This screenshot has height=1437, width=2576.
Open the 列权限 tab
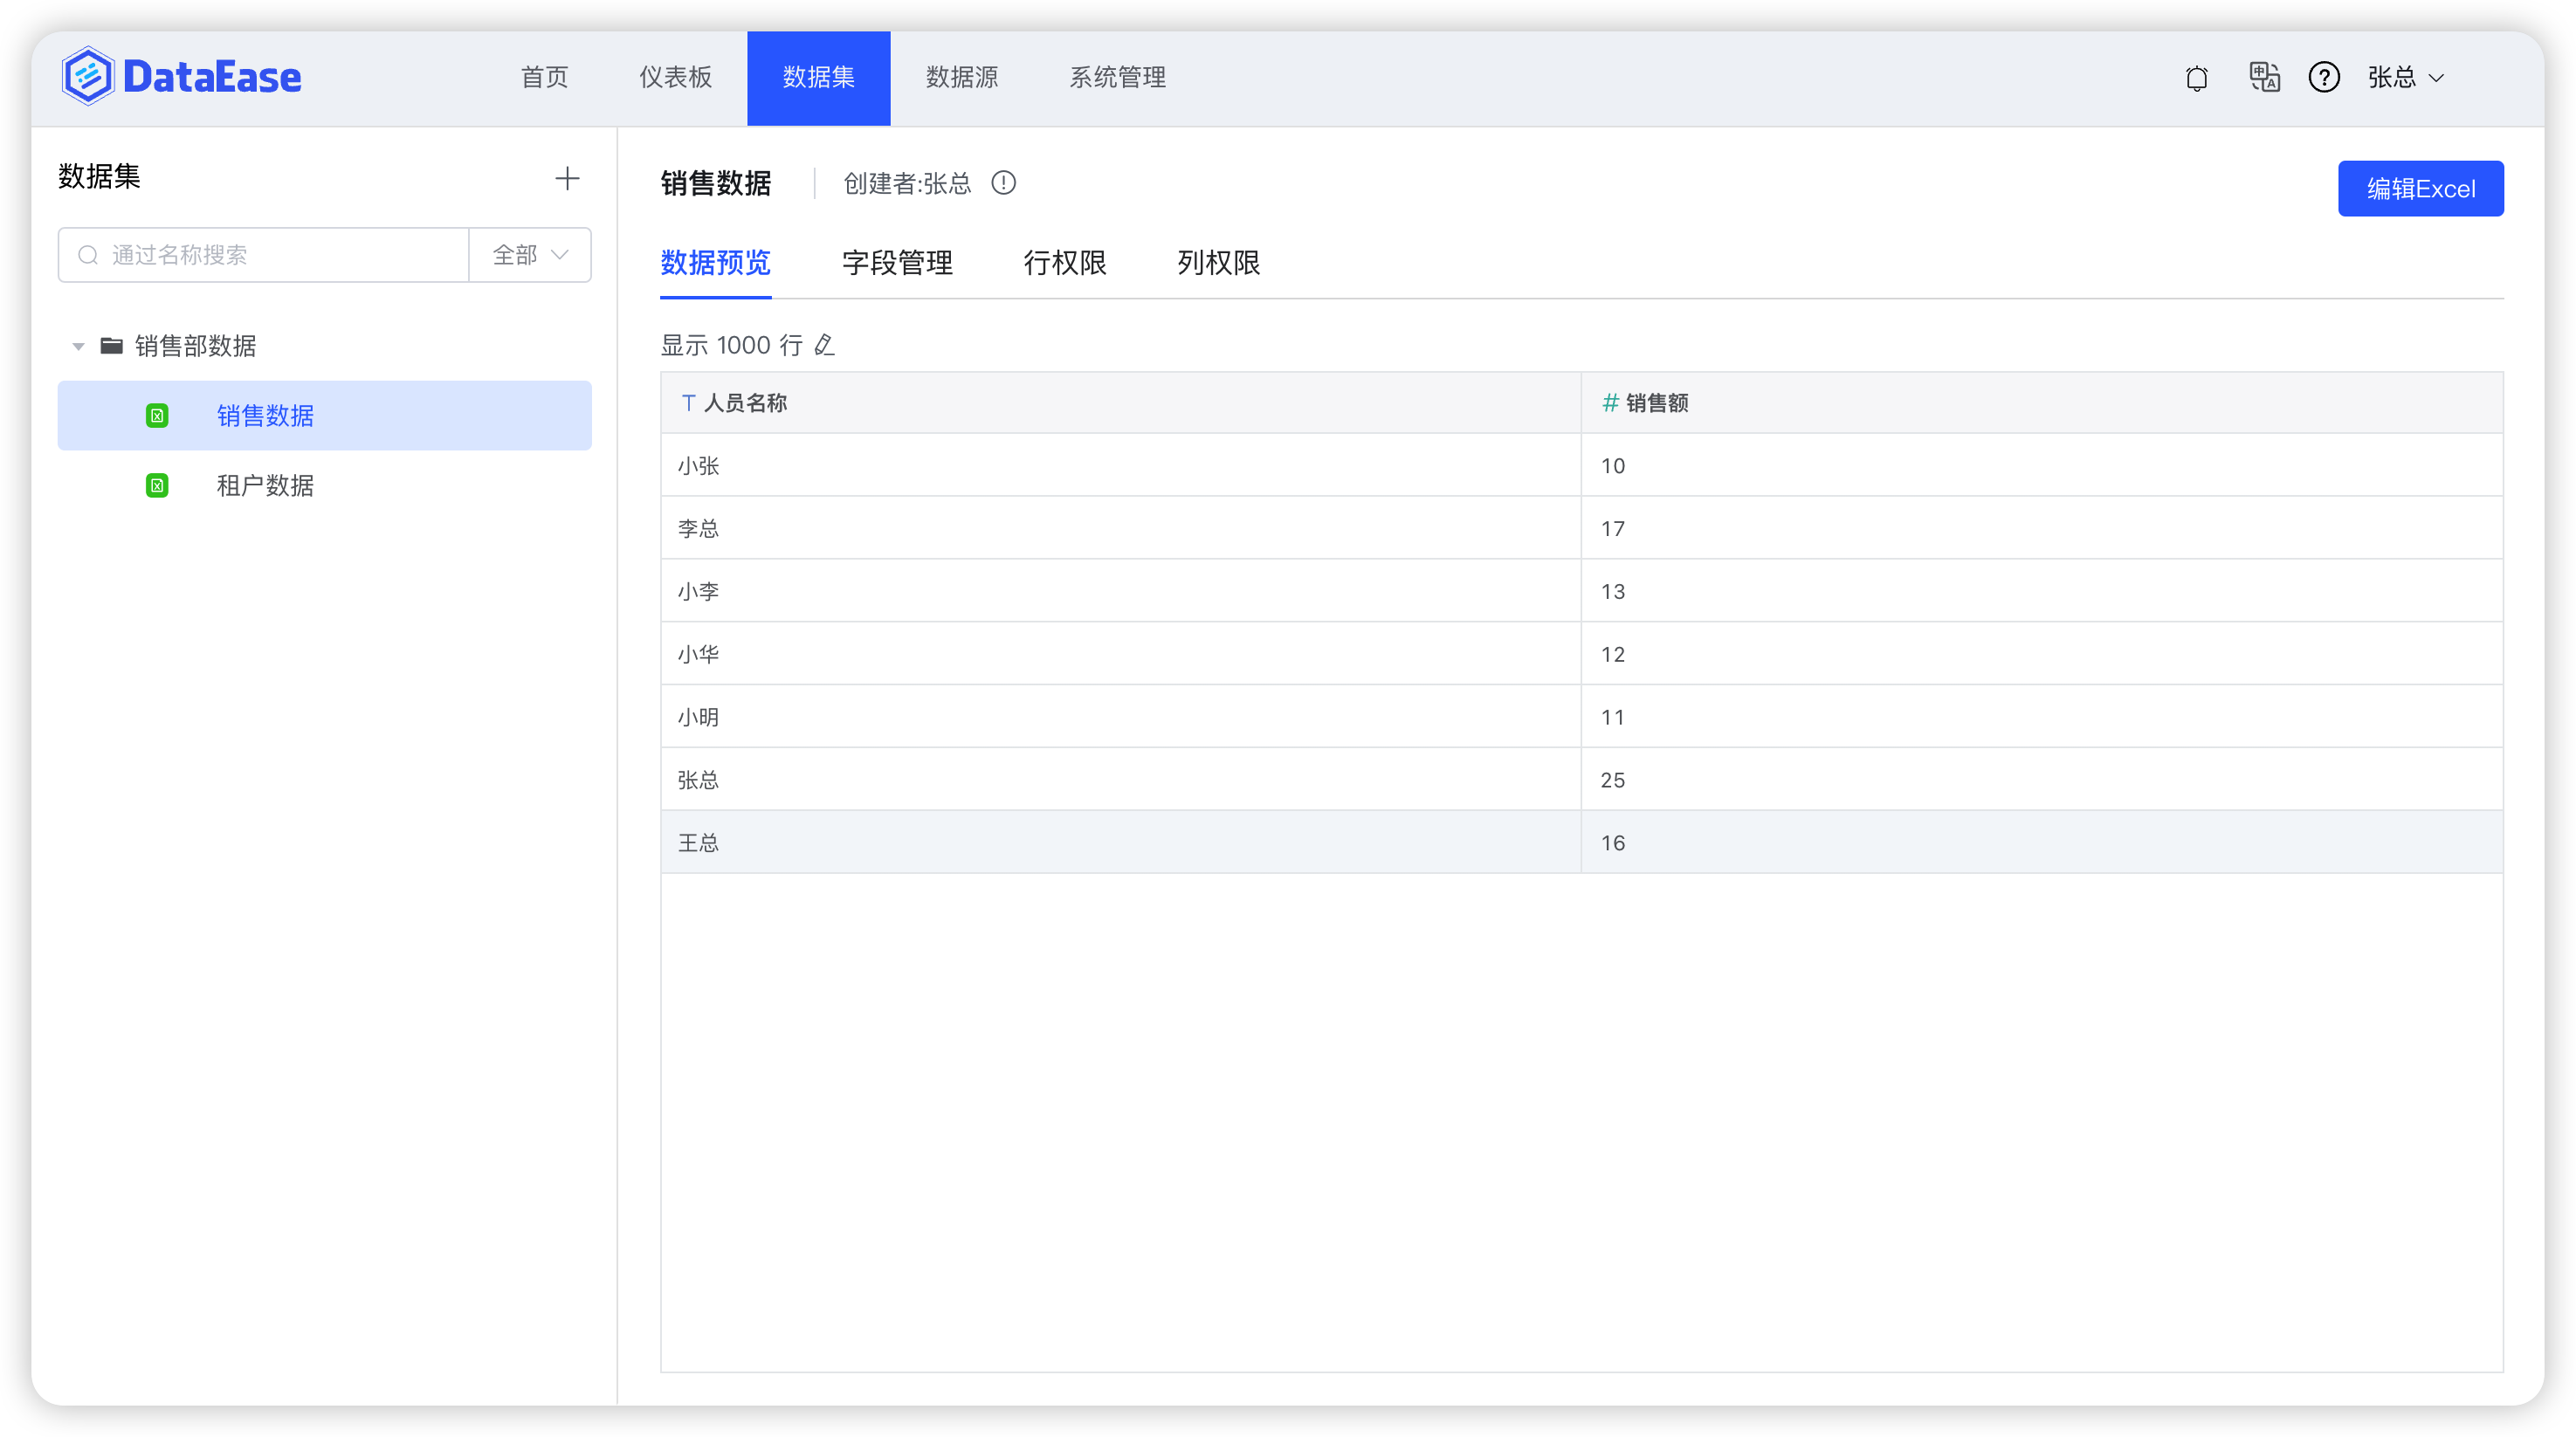[1218, 263]
